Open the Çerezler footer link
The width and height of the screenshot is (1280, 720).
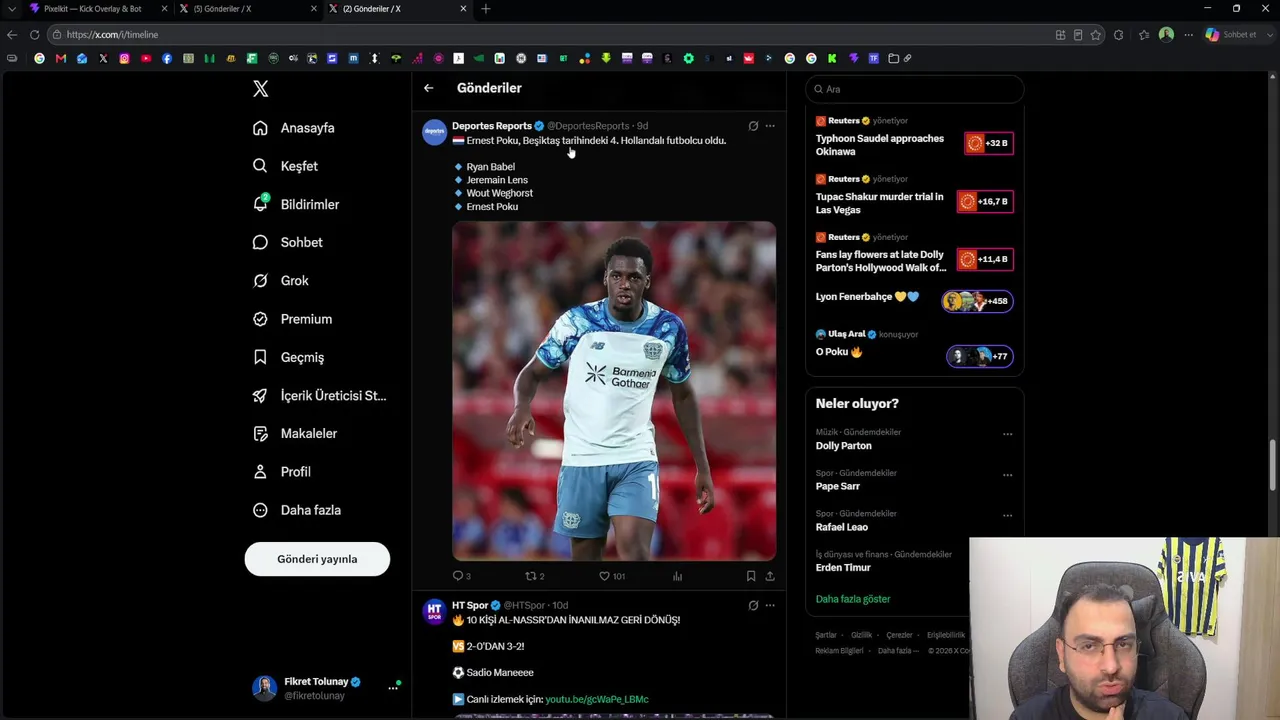[899, 635]
